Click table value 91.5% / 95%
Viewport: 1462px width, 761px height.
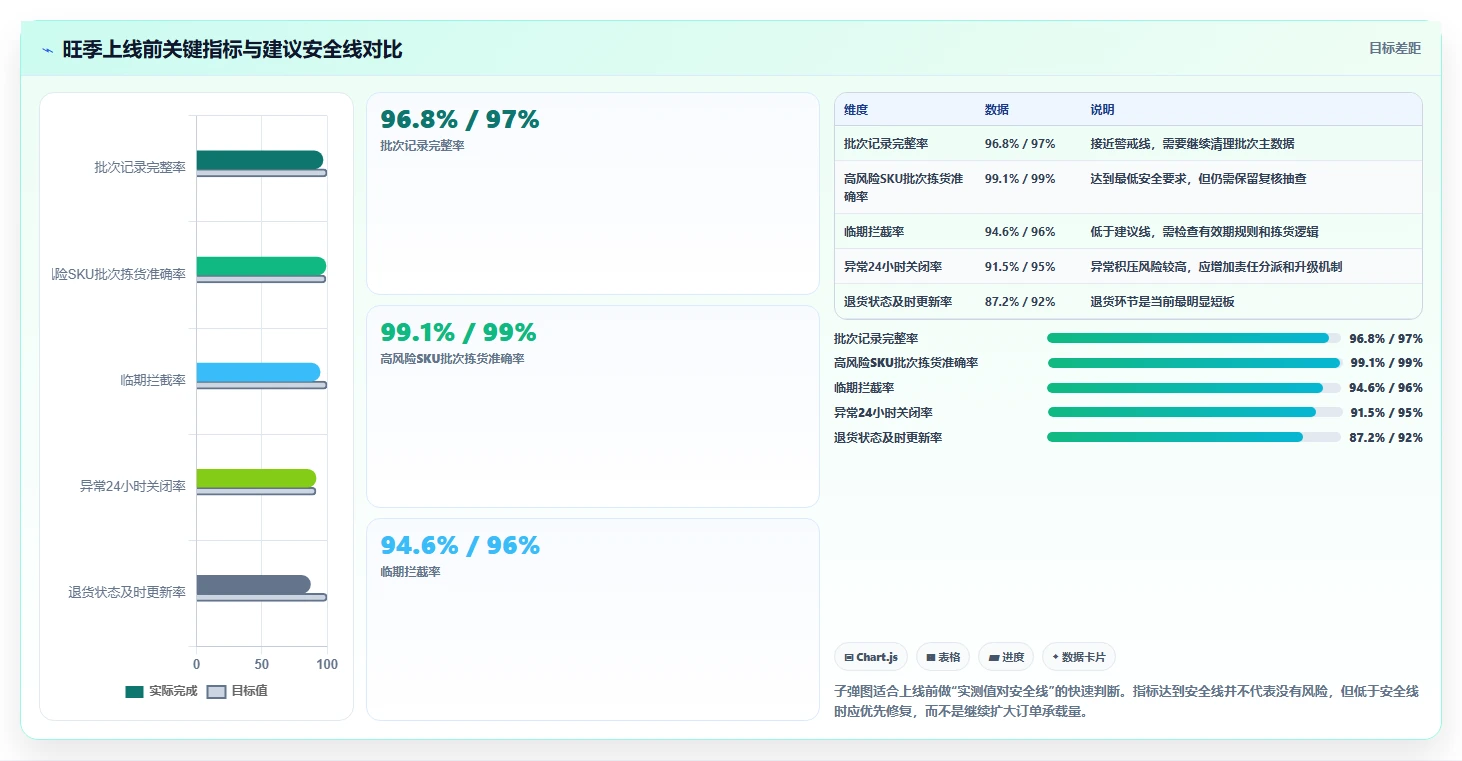[1020, 267]
